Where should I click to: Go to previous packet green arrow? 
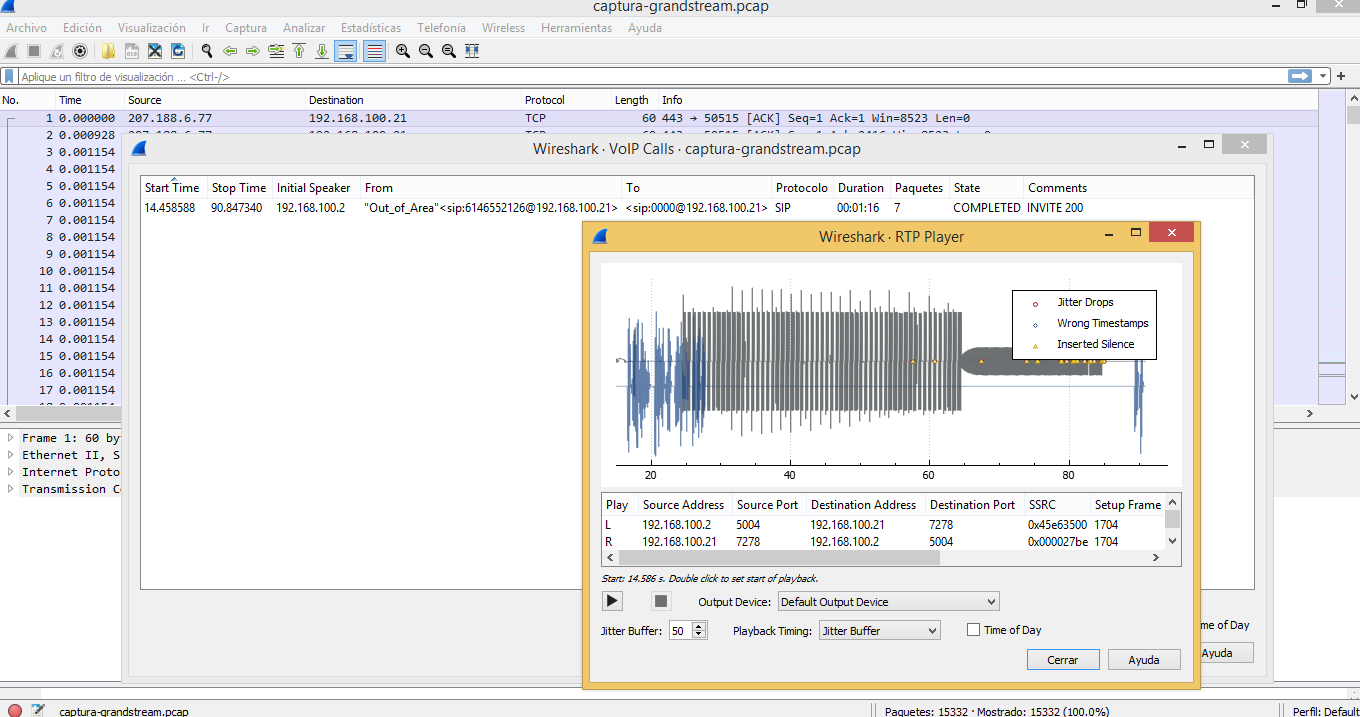[230, 51]
